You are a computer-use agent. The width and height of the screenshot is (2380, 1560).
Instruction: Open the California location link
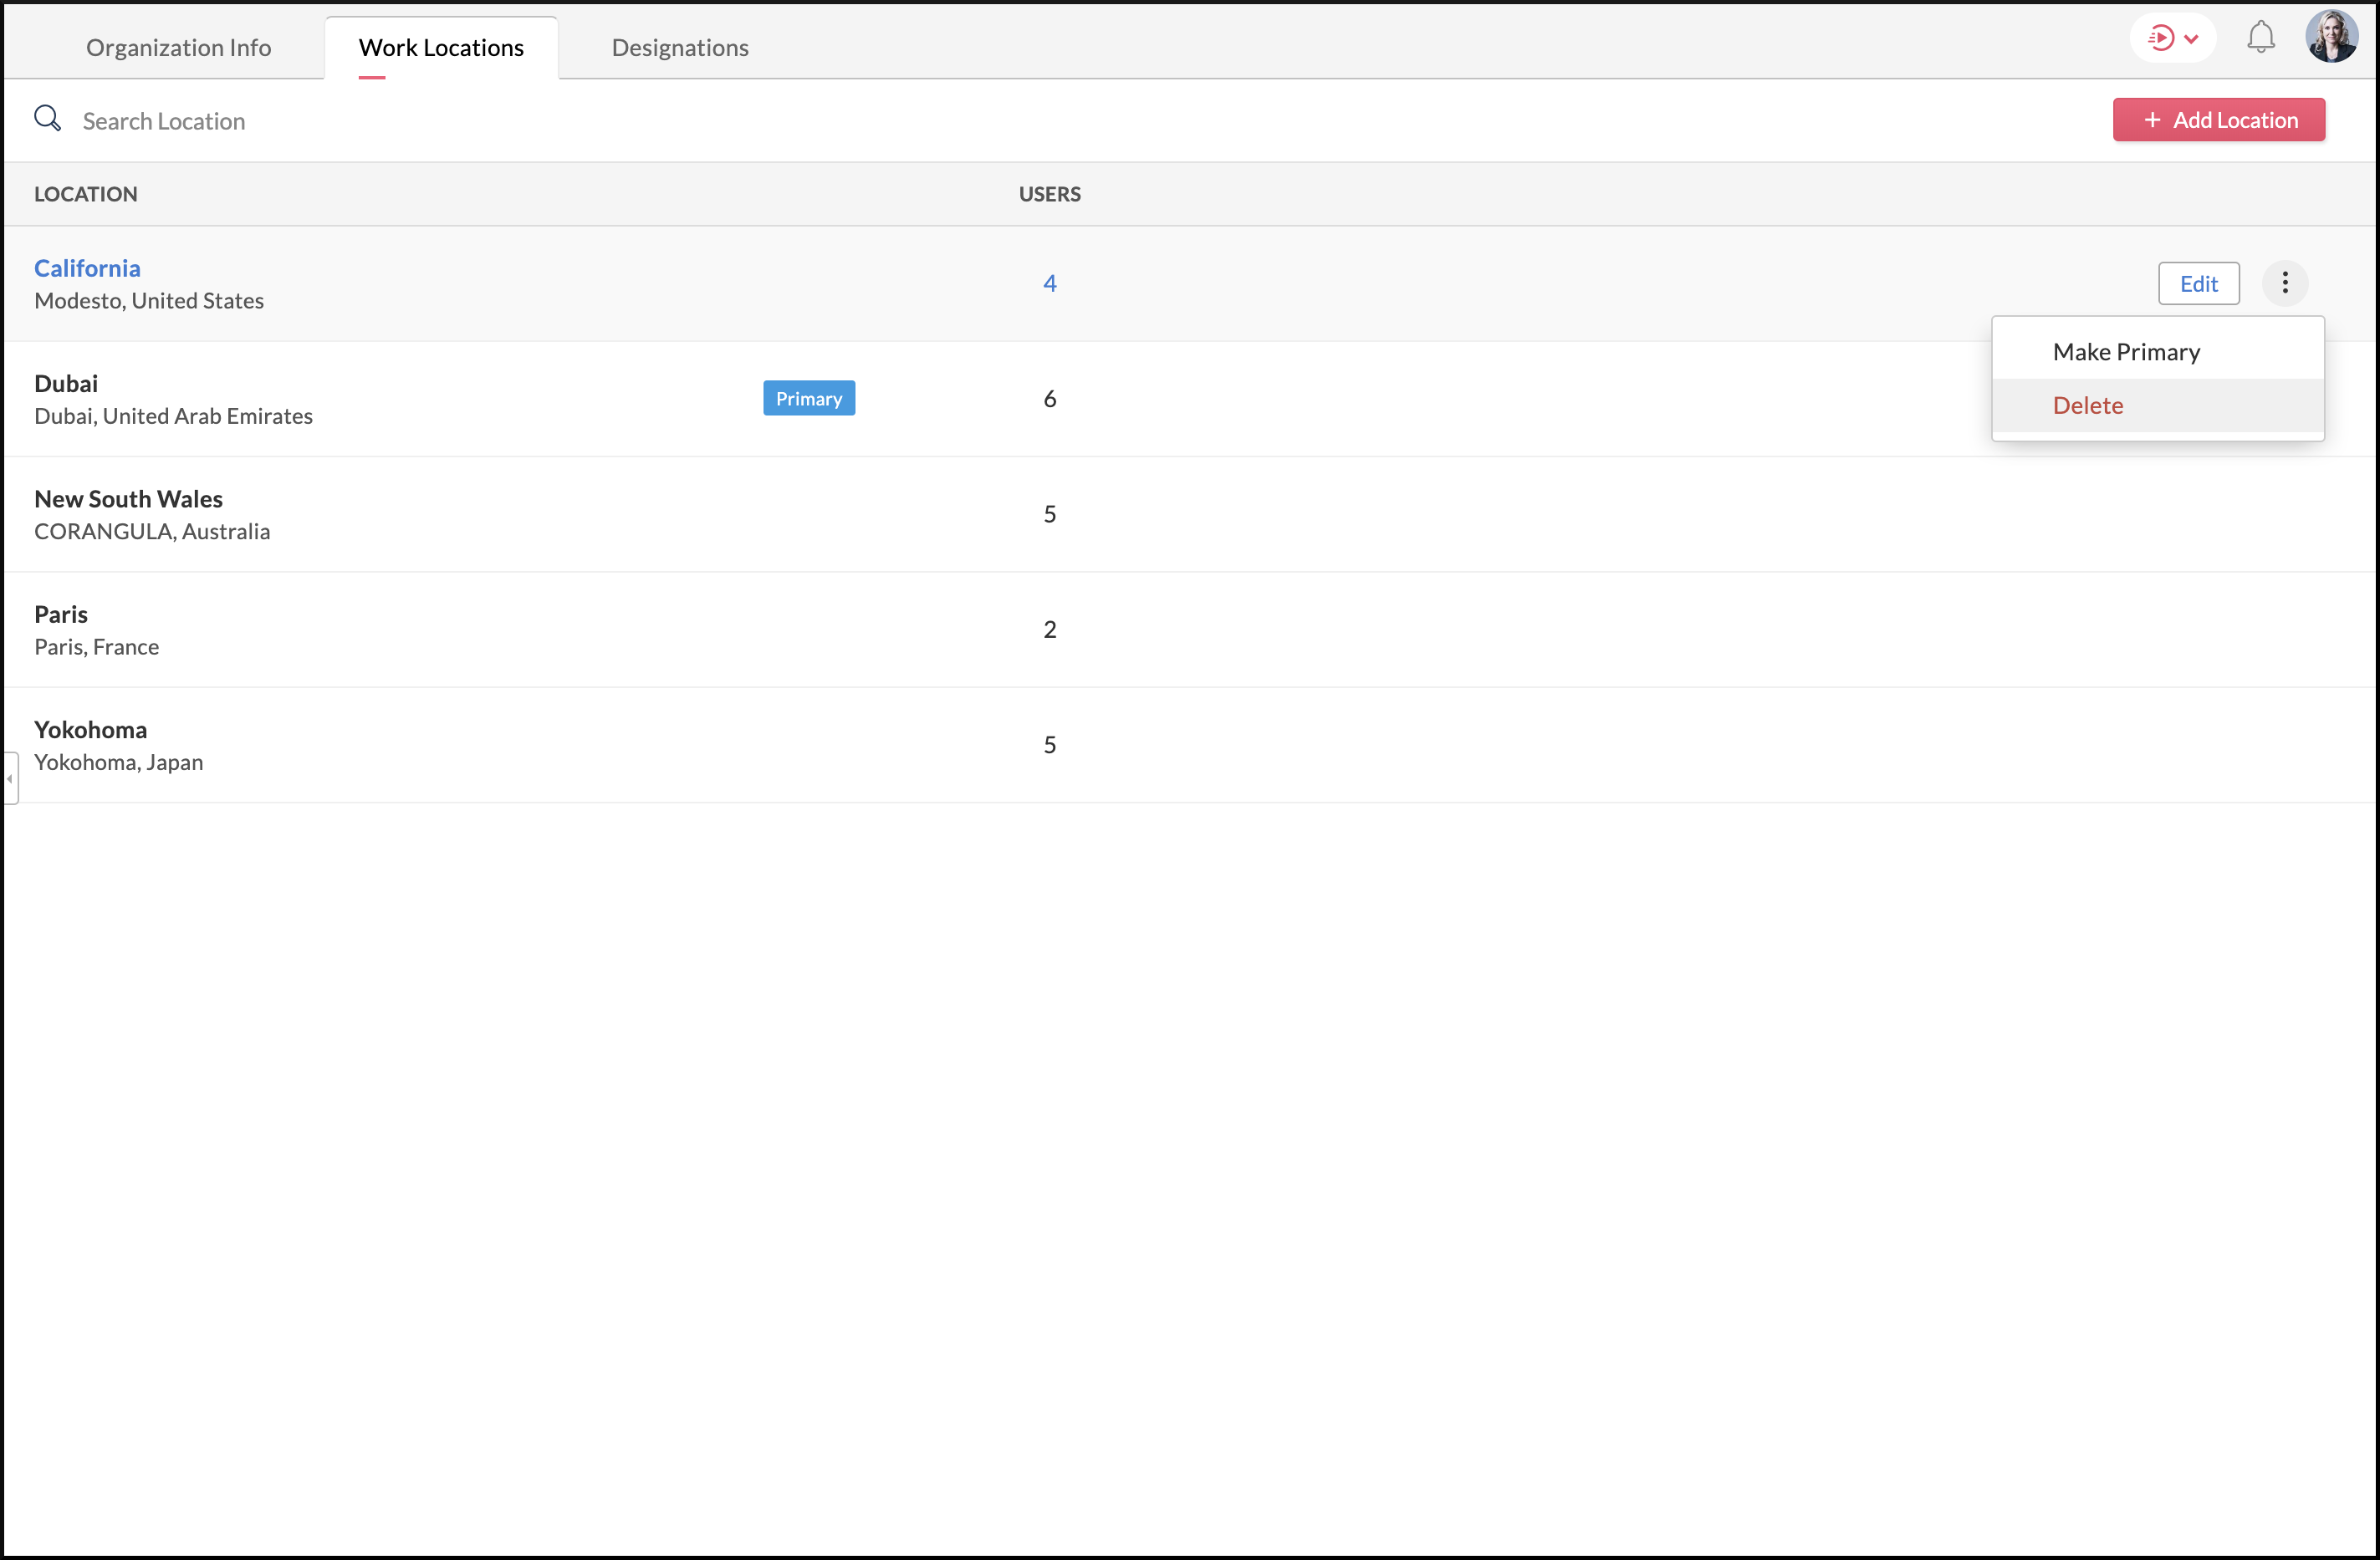tap(87, 268)
